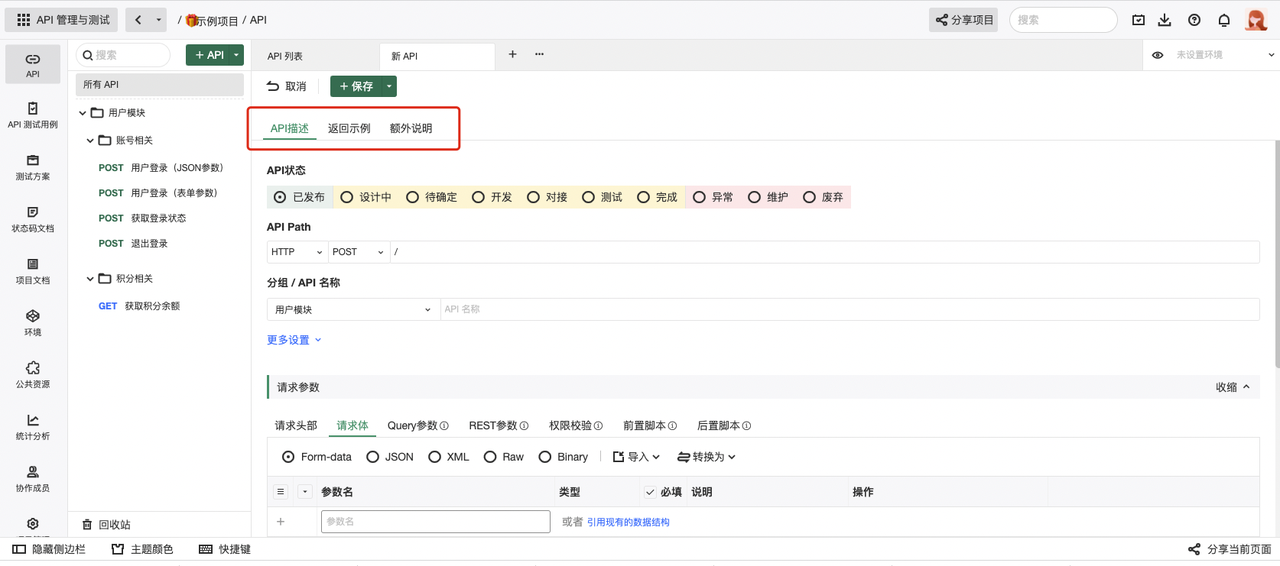Open 协作成员 in sidebar
Screen dimensions: 1280x566
[33, 480]
